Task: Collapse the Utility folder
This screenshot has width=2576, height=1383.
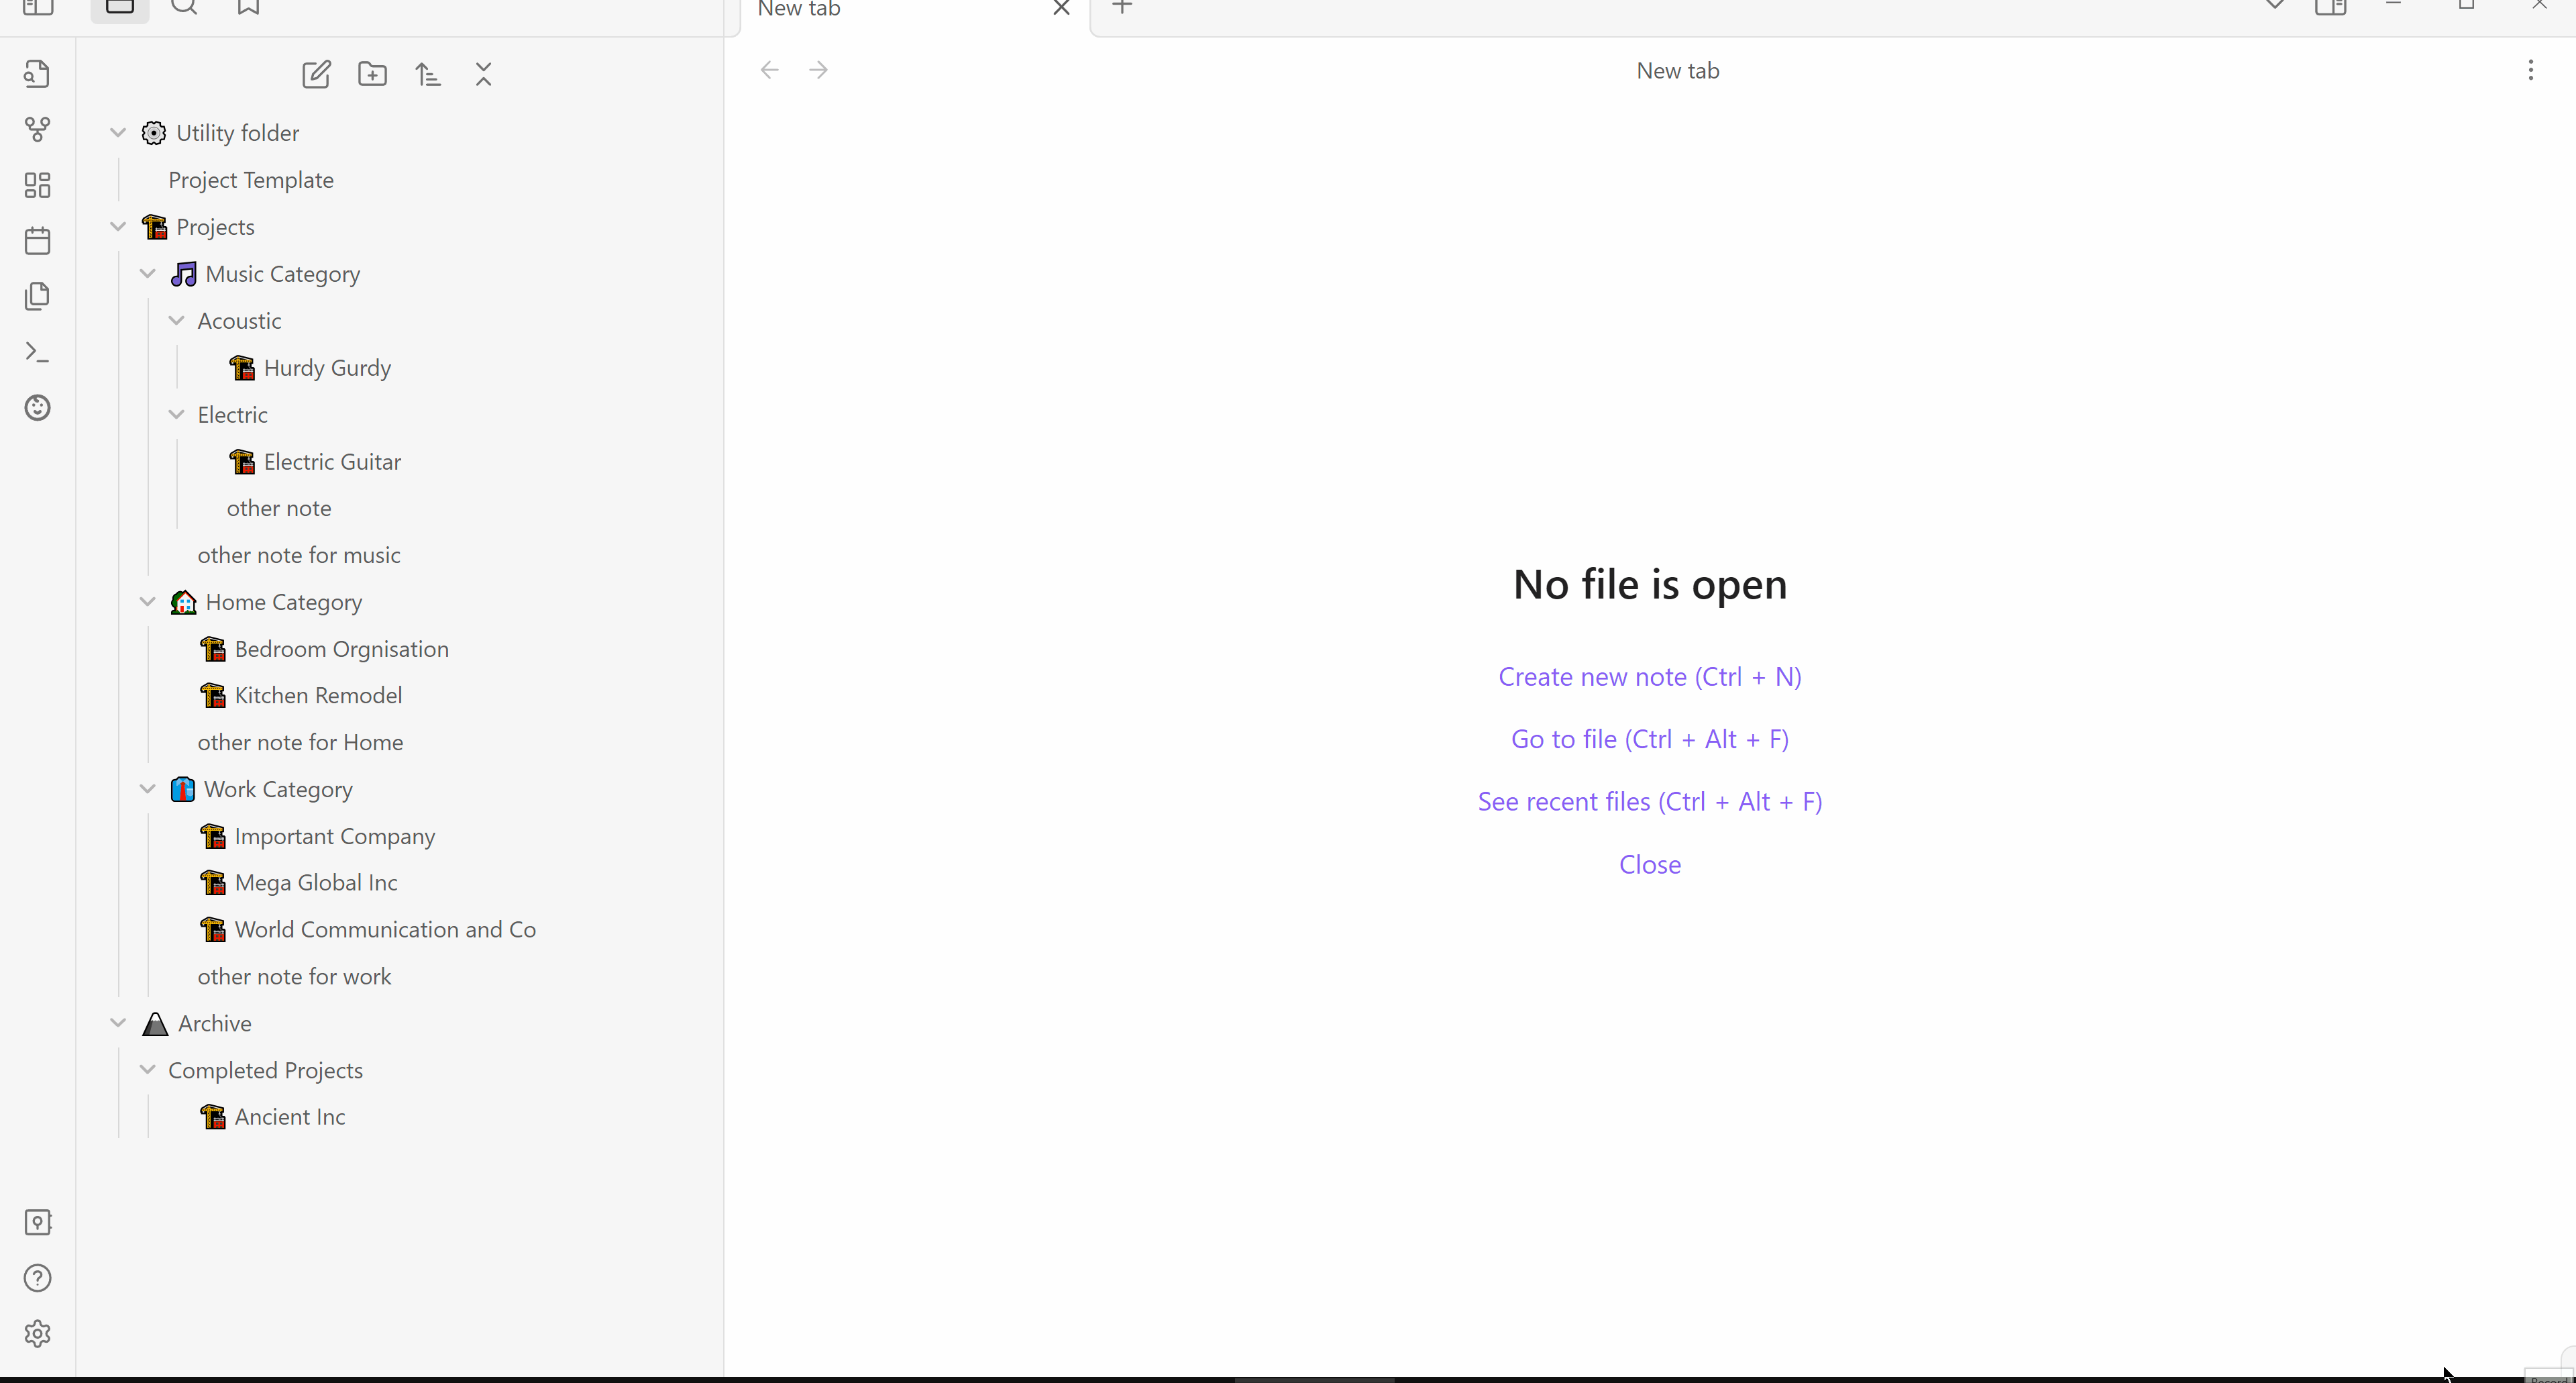Action: [118, 133]
